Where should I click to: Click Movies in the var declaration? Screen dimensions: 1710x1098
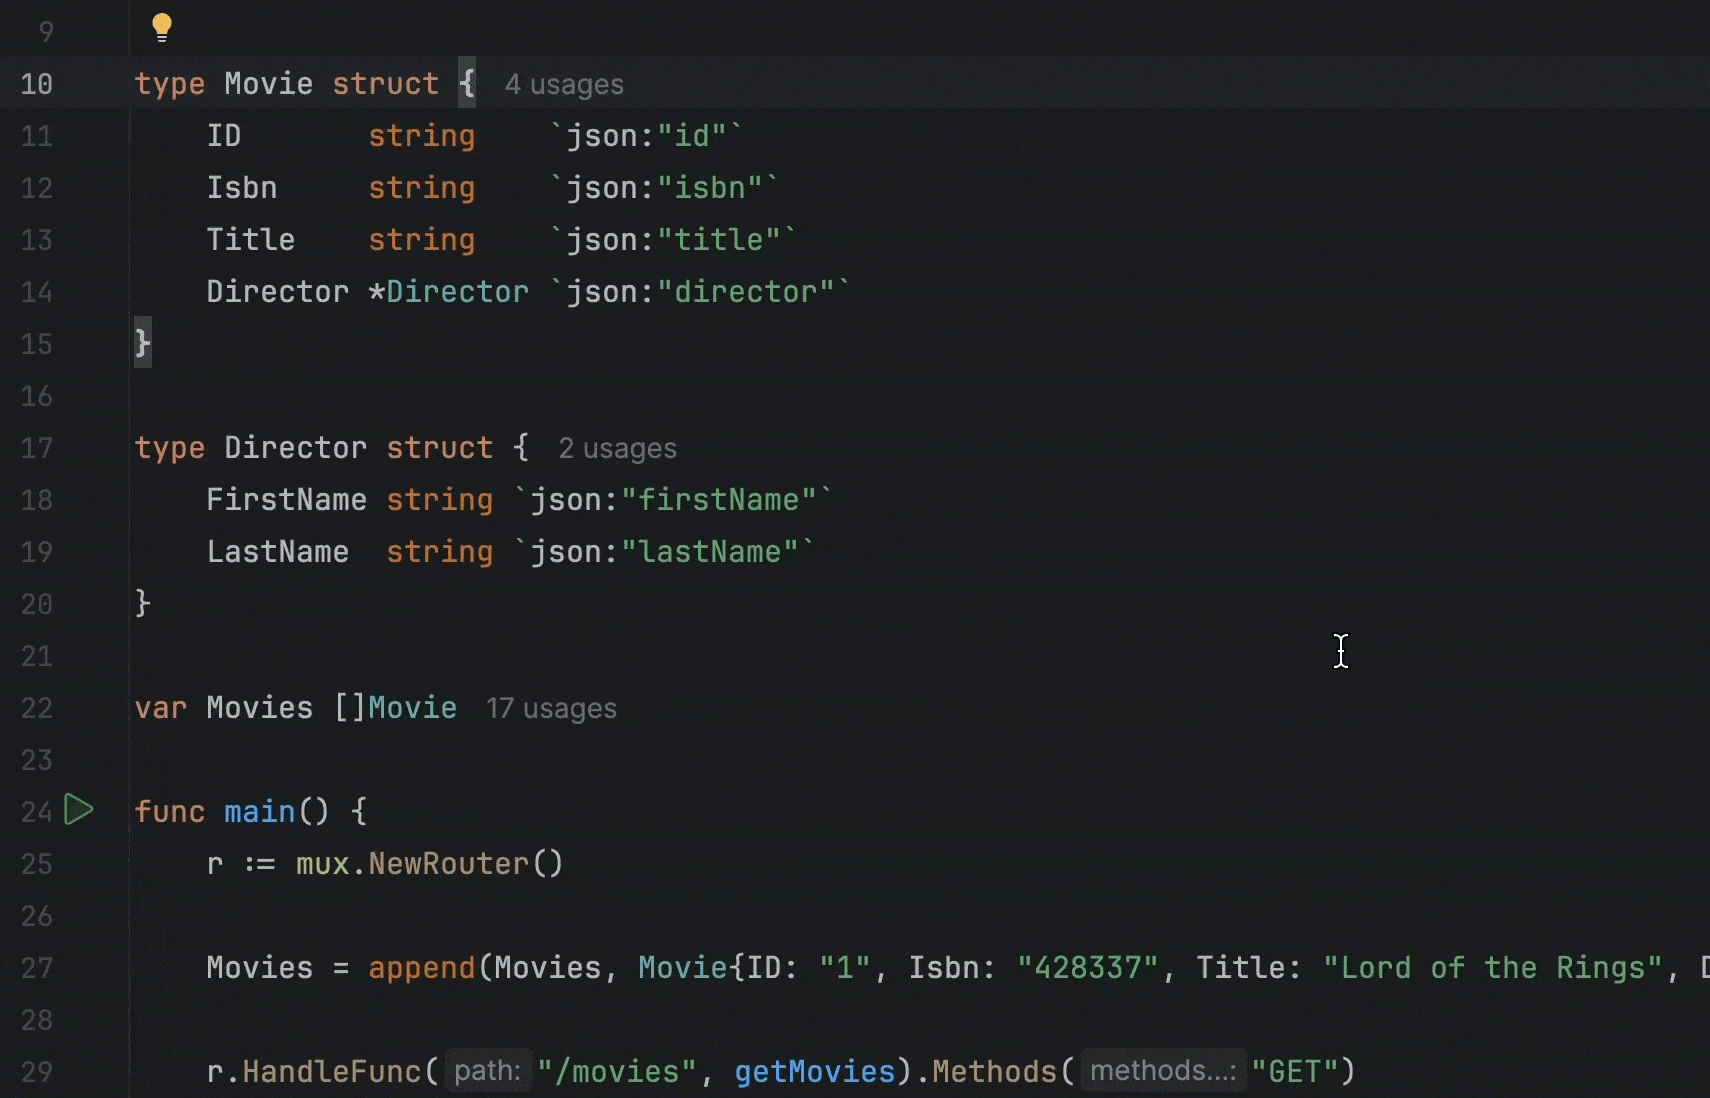259,708
